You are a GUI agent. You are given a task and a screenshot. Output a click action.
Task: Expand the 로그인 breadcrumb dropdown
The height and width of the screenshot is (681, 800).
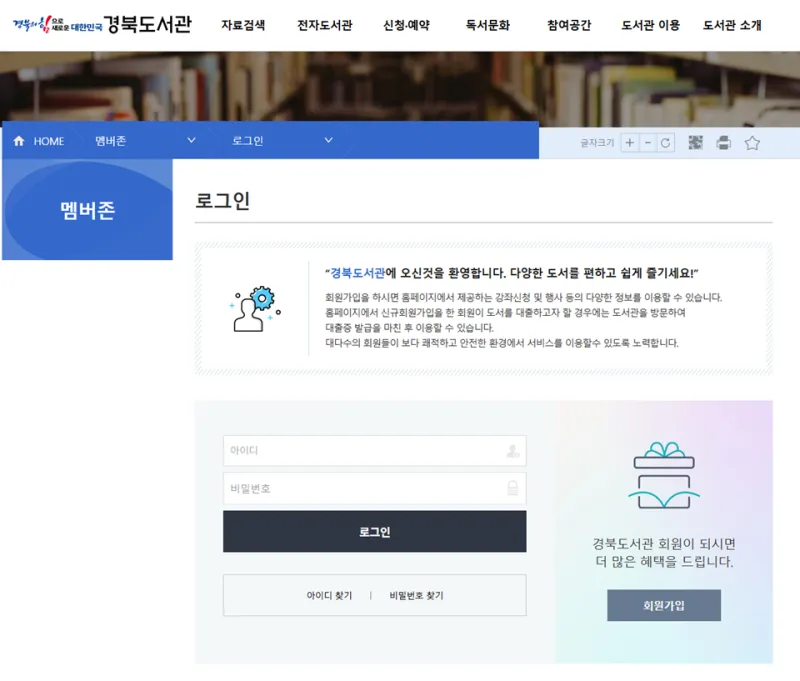[329, 140]
